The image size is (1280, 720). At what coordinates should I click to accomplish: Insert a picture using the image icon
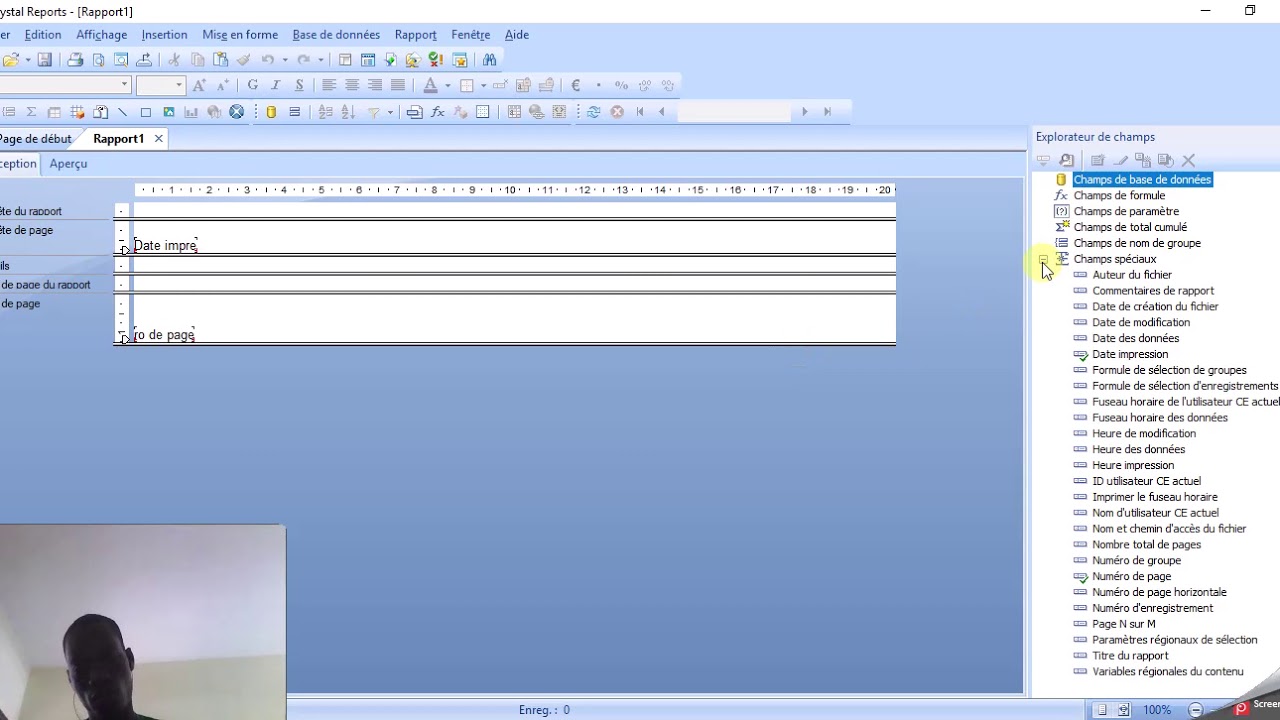point(169,112)
